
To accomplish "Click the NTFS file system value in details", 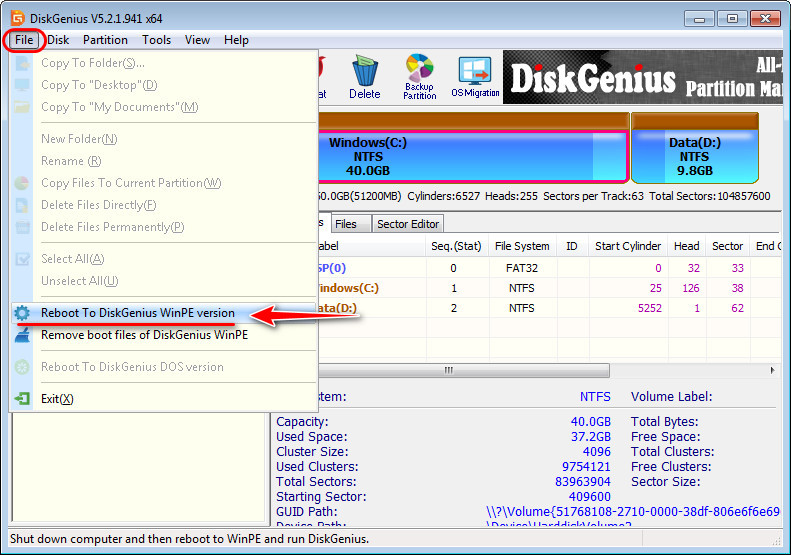I will pos(595,397).
